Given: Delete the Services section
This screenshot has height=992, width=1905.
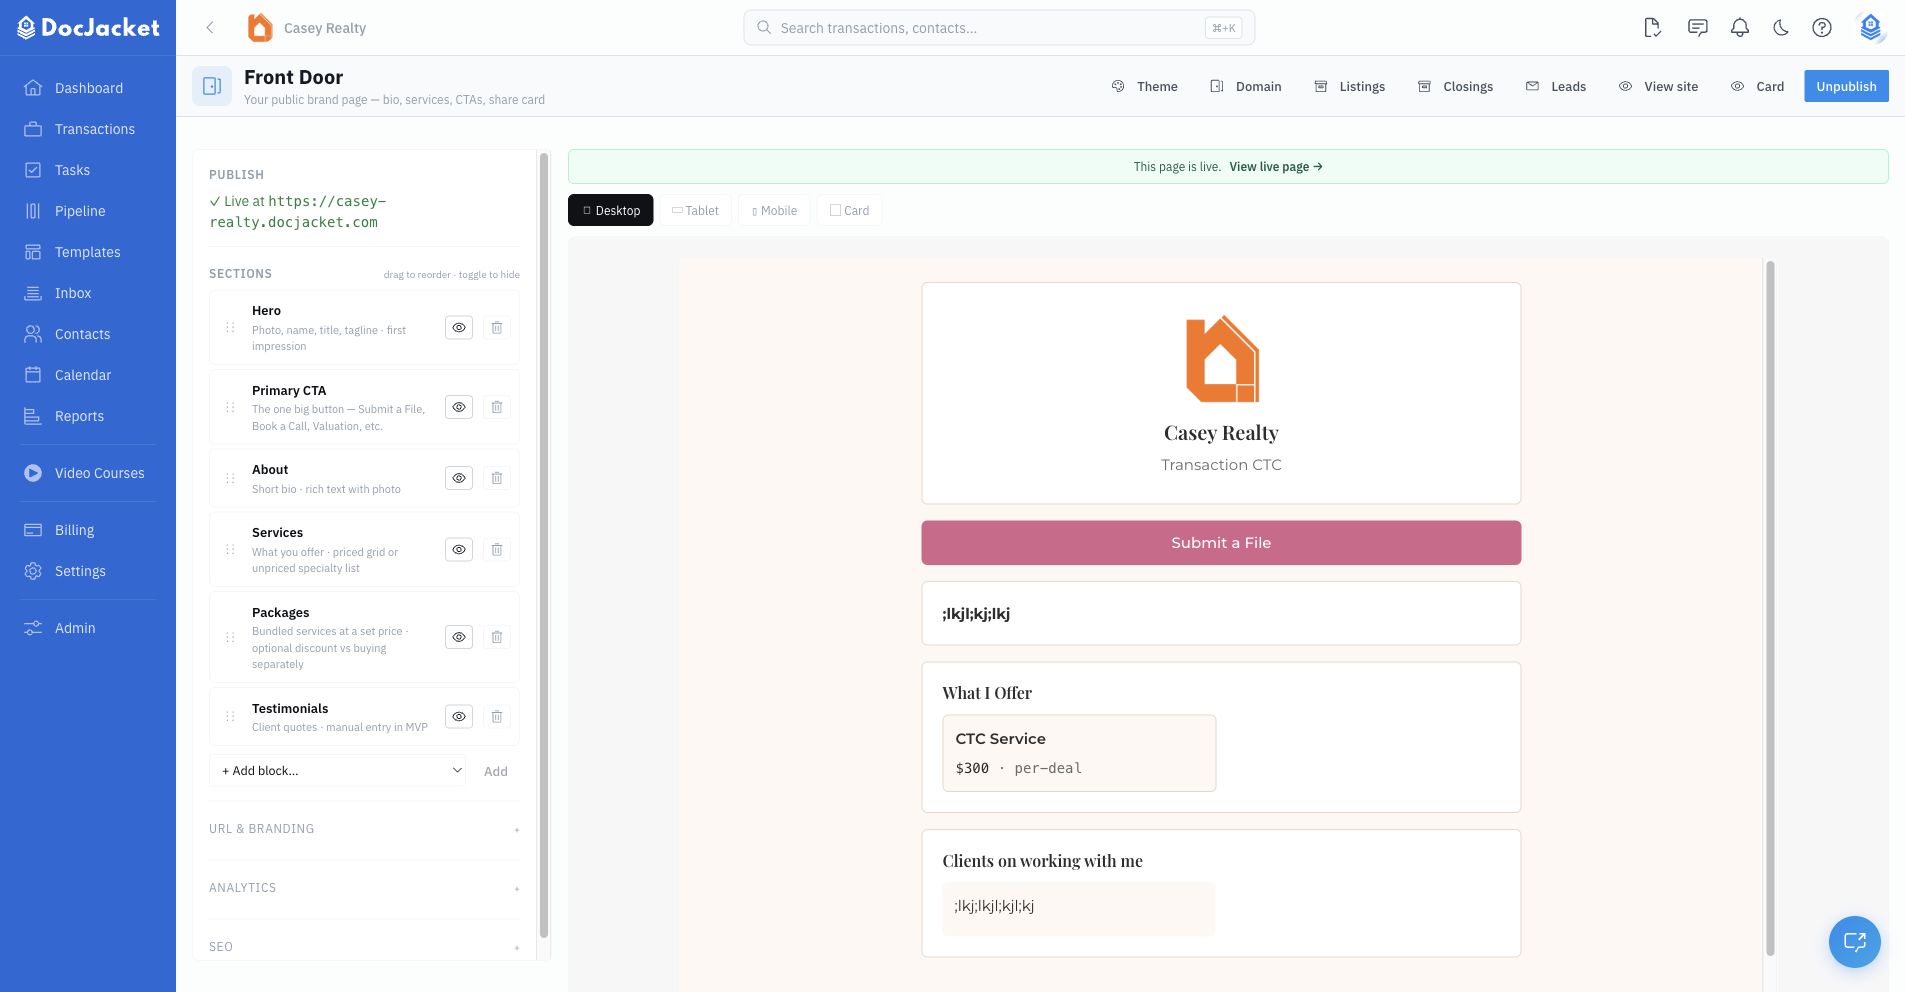Looking at the screenshot, I should pyautogui.click(x=497, y=550).
